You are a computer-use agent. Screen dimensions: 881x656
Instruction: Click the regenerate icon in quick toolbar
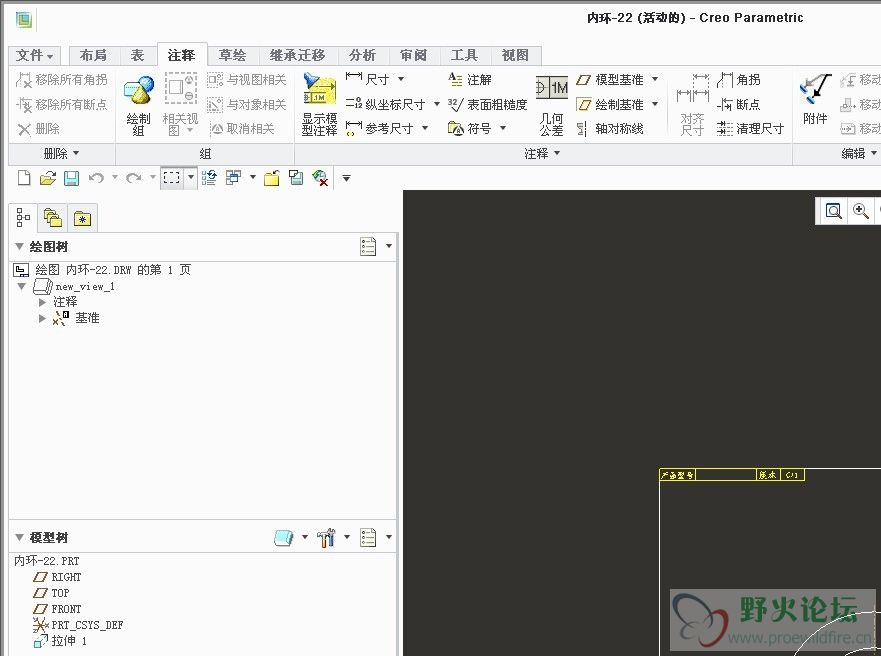tap(209, 178)
